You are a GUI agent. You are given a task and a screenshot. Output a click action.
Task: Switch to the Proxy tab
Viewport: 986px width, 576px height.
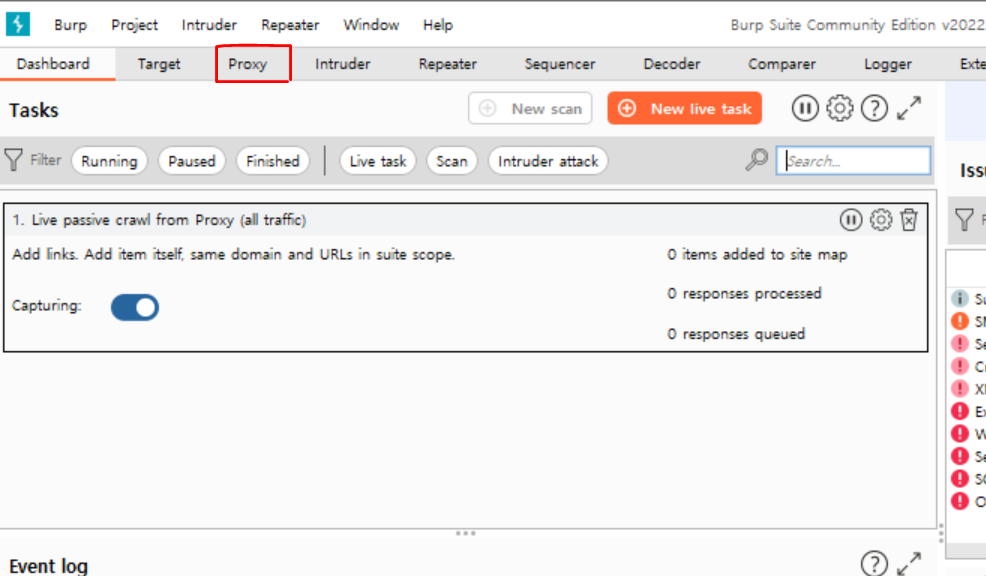(x=248, y=64)
